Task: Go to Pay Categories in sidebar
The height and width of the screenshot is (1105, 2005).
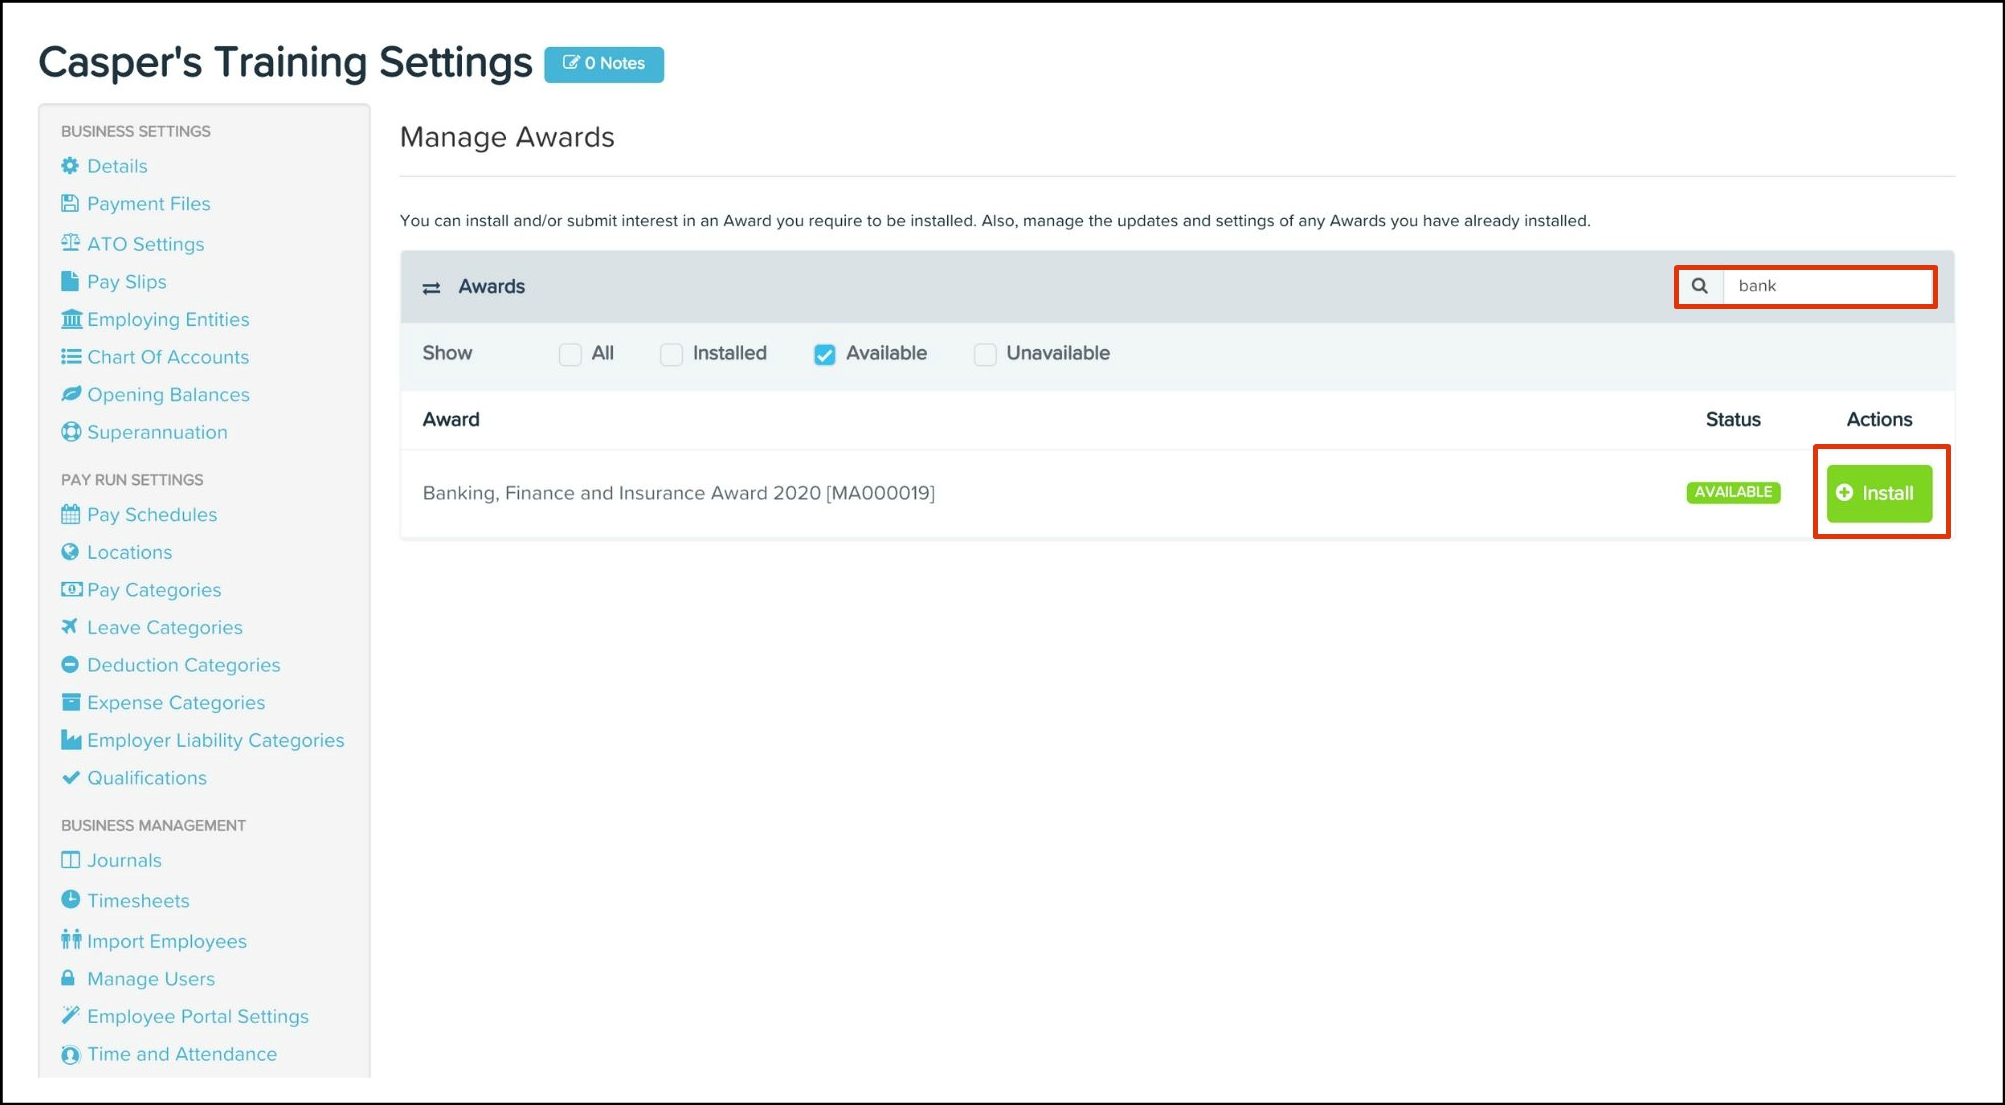Action: point(153,590)
